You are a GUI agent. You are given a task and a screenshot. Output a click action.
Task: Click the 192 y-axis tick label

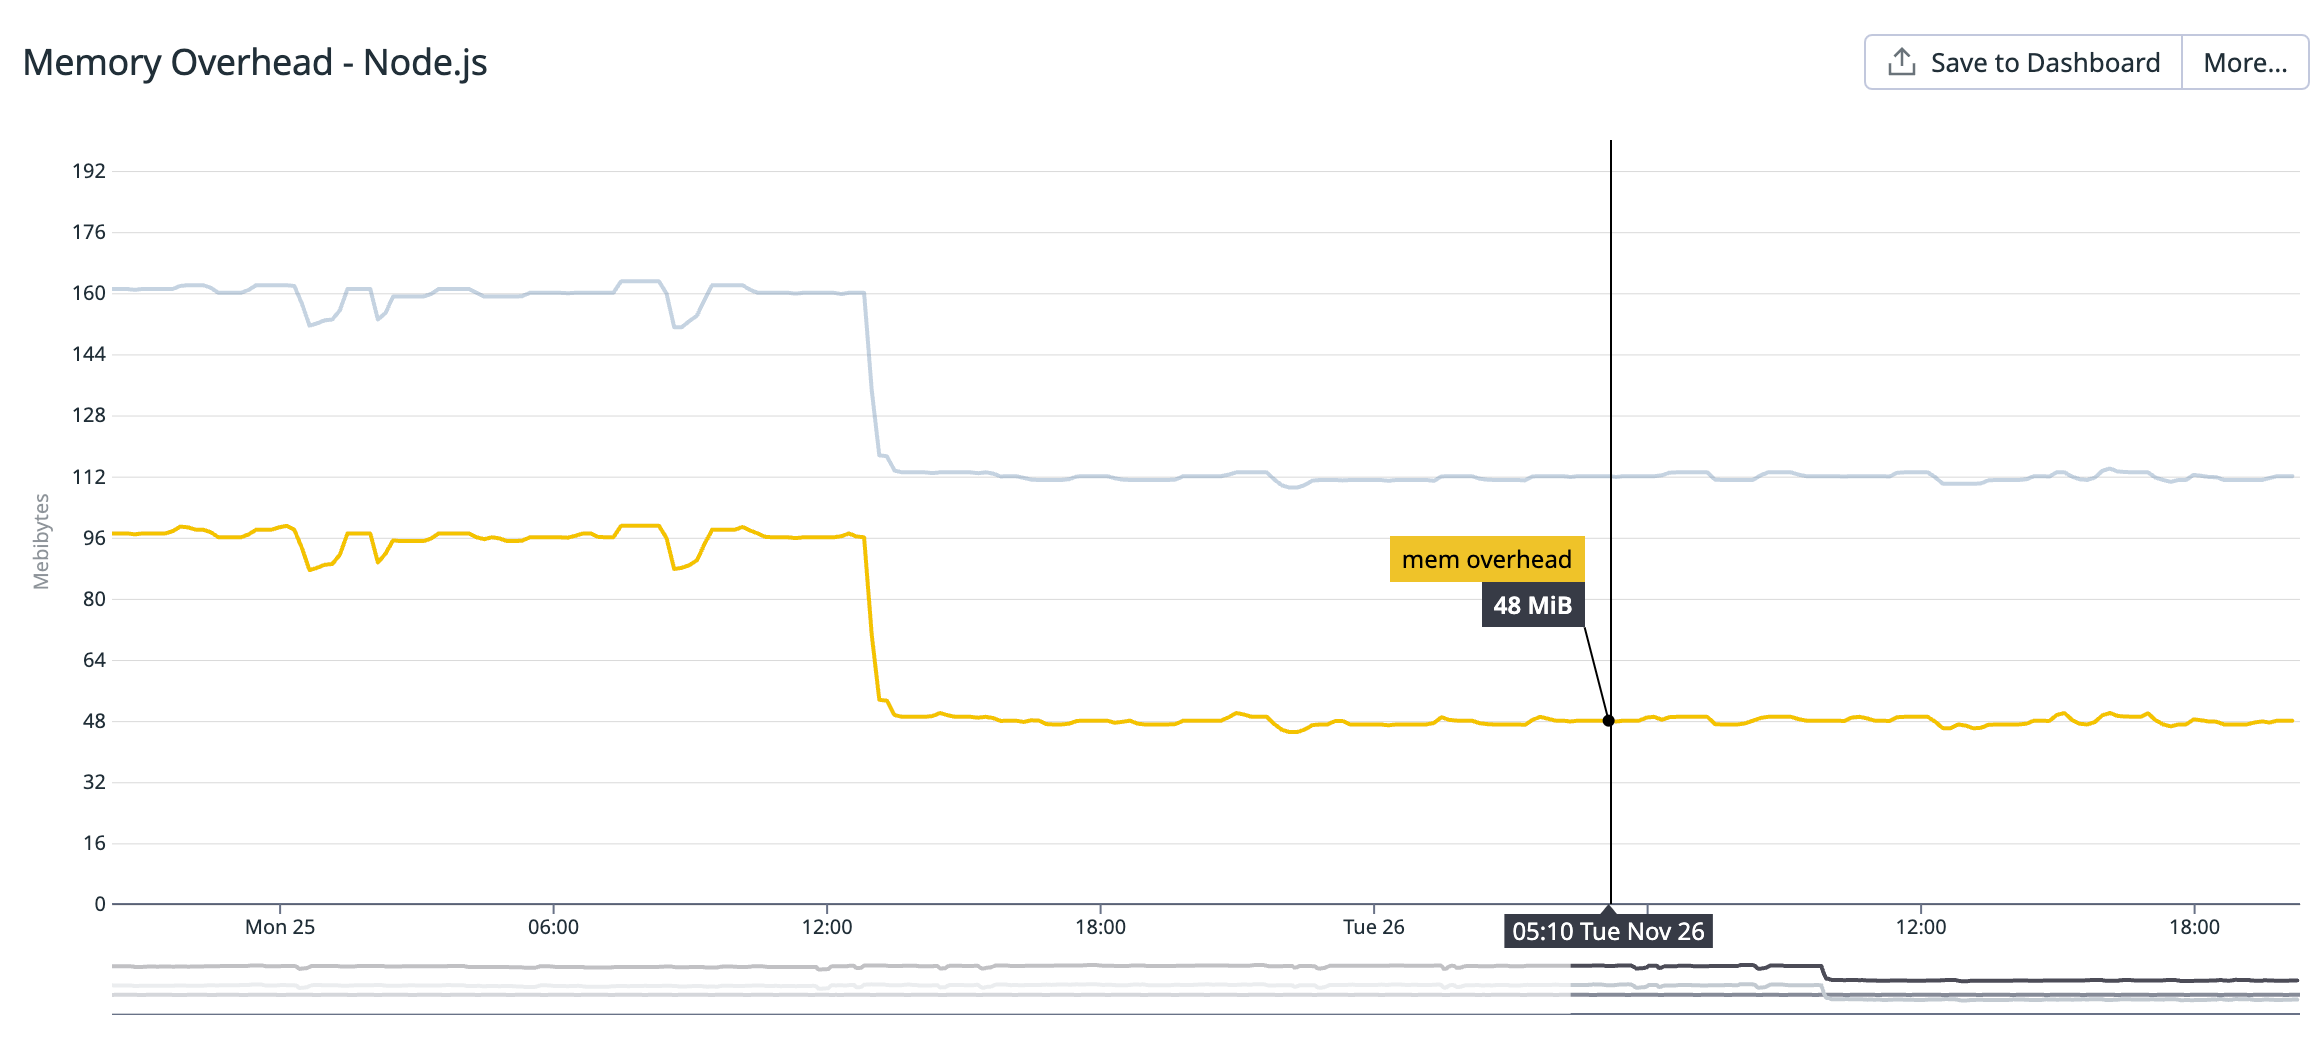pyautogui.click(x=89, y=171)
